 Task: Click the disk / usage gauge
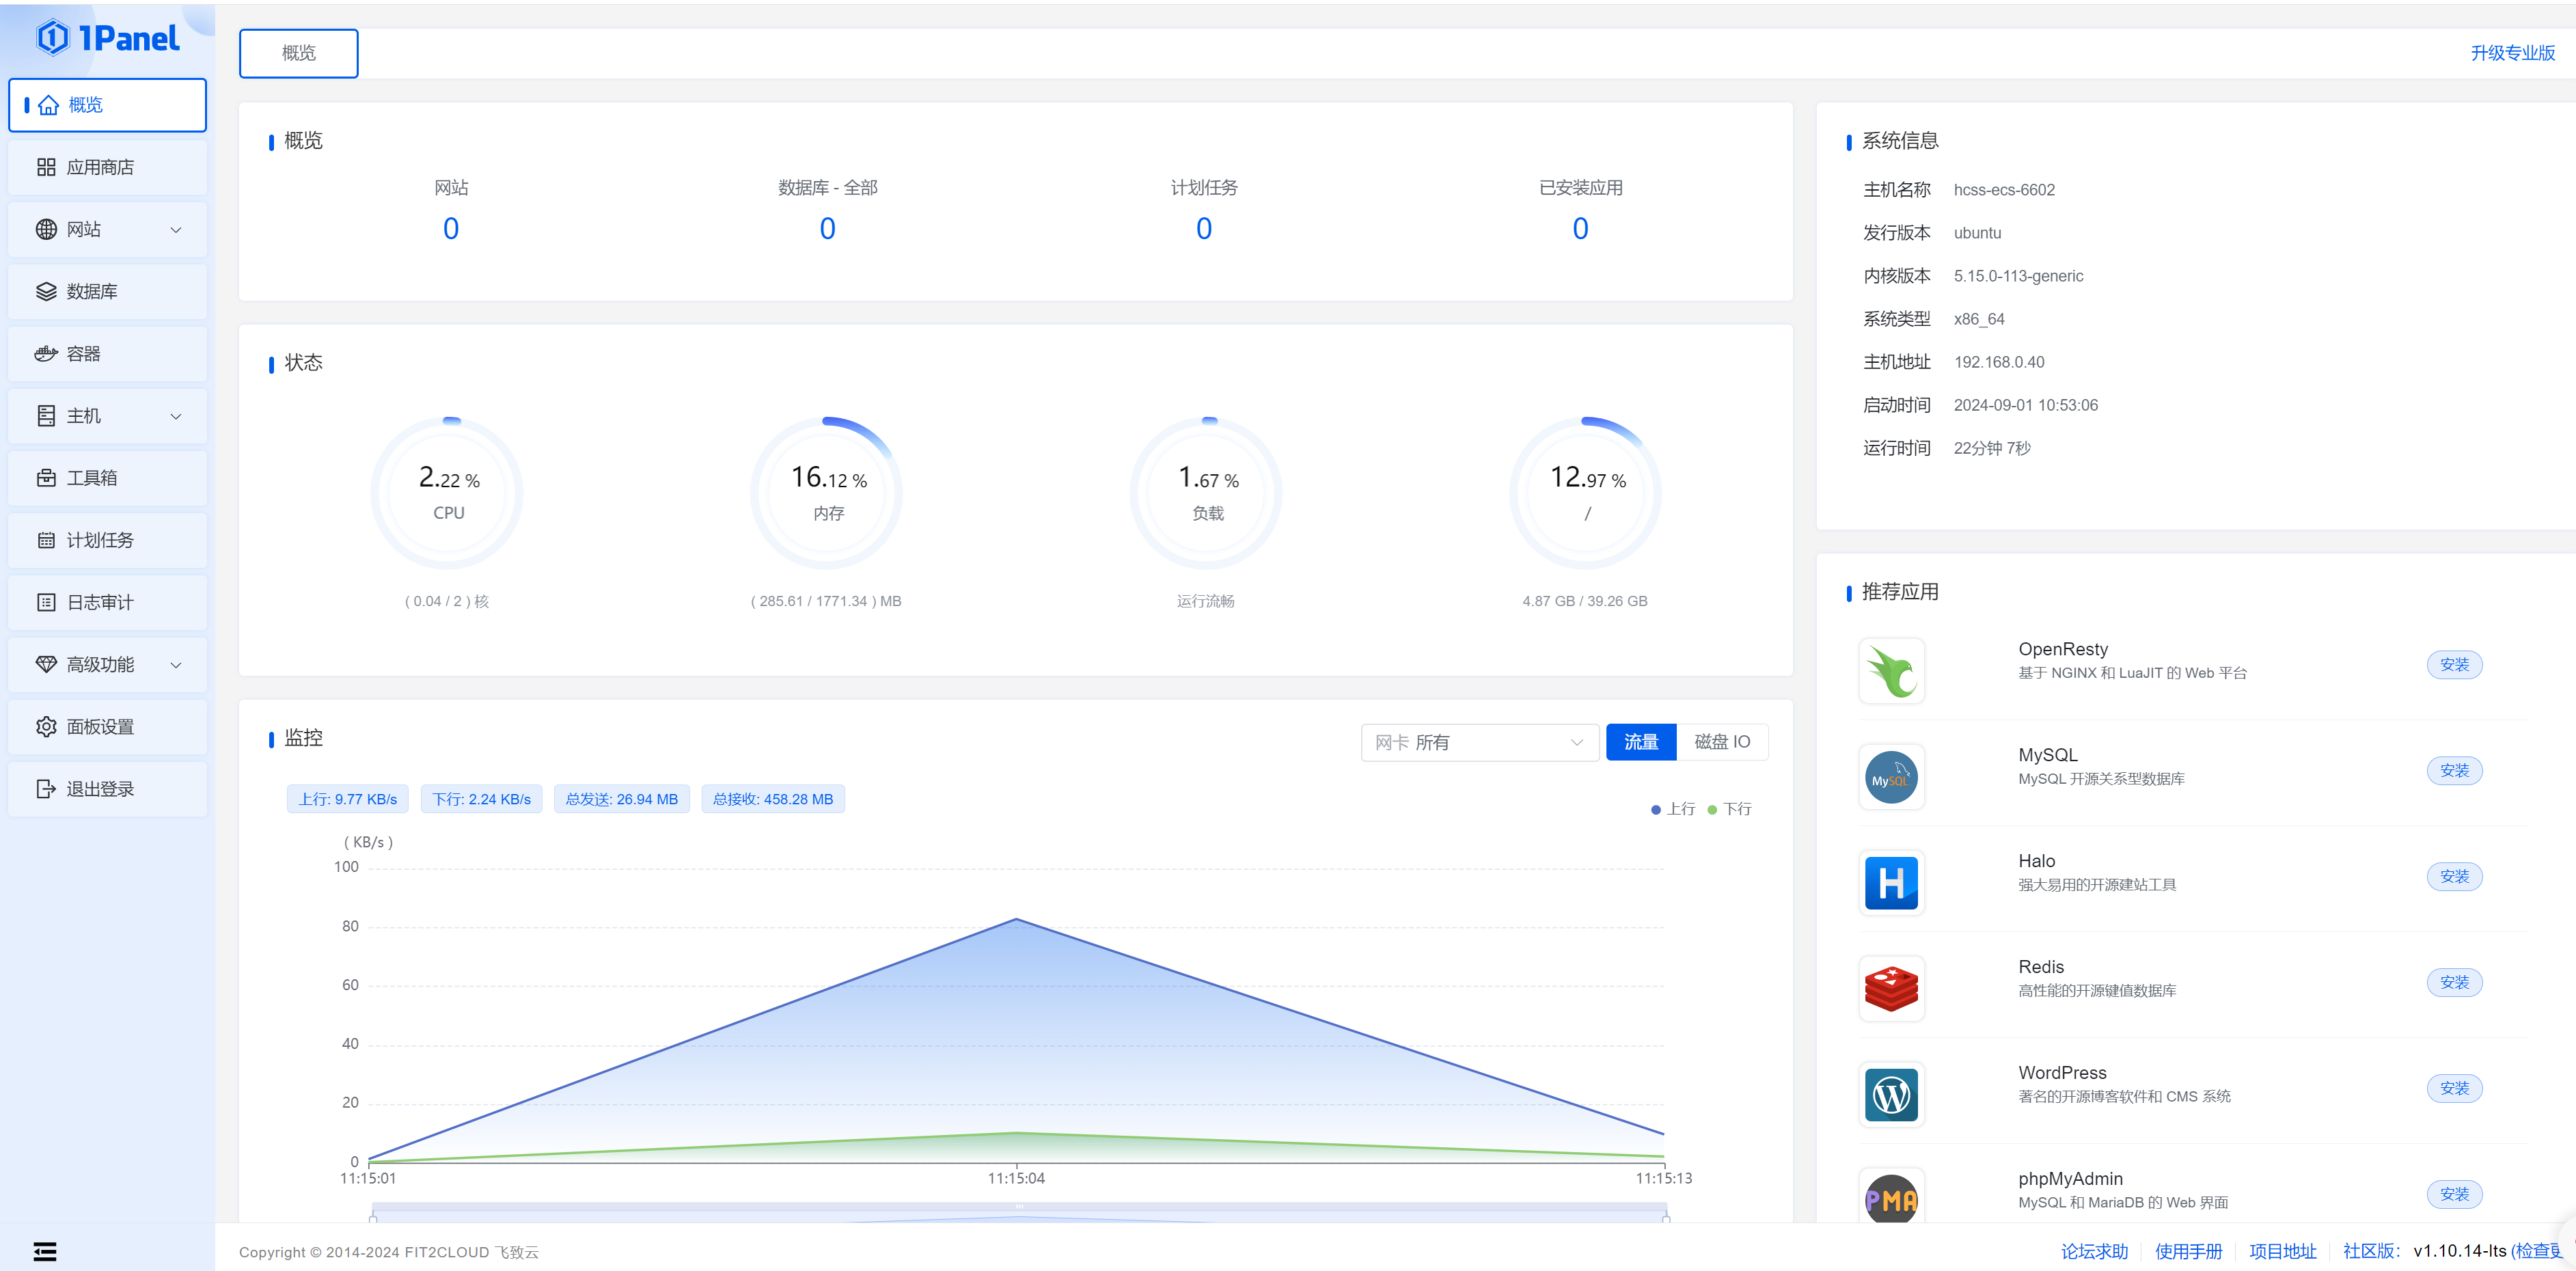tap(1585, 493)
